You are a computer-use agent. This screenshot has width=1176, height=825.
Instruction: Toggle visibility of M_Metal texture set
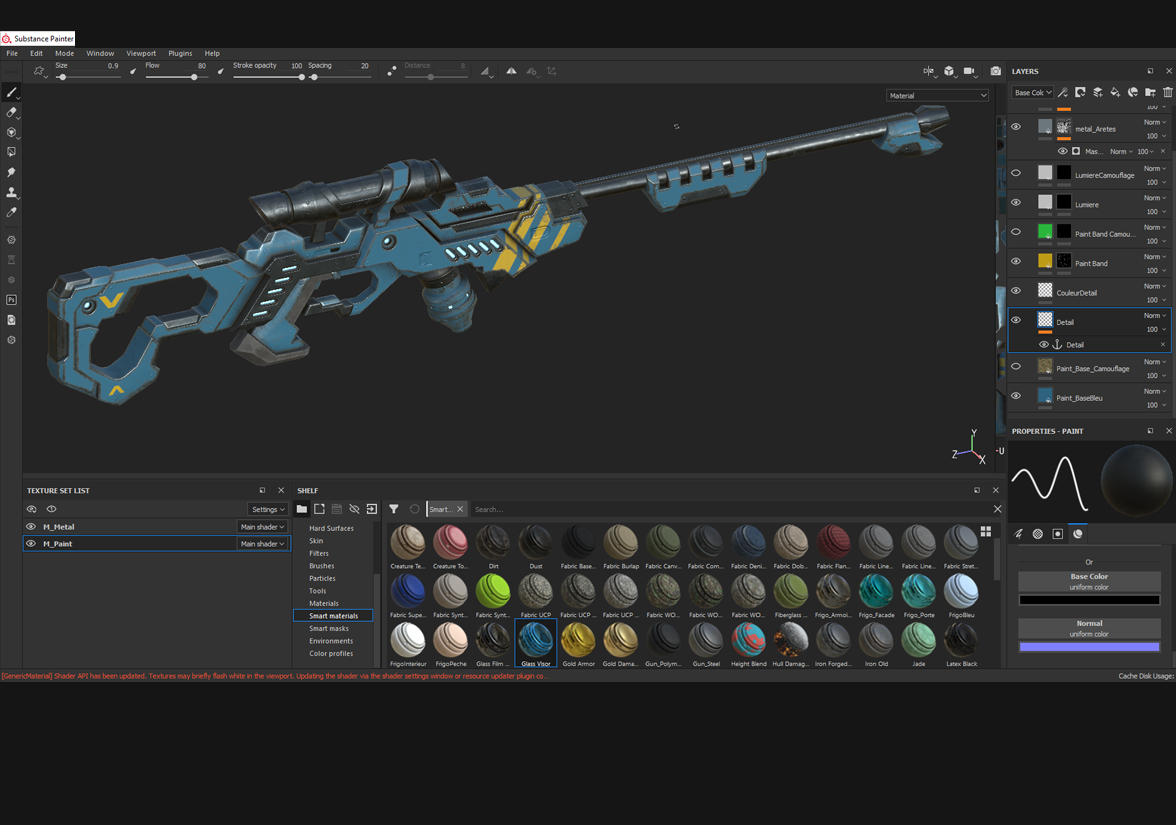point(31,527)
